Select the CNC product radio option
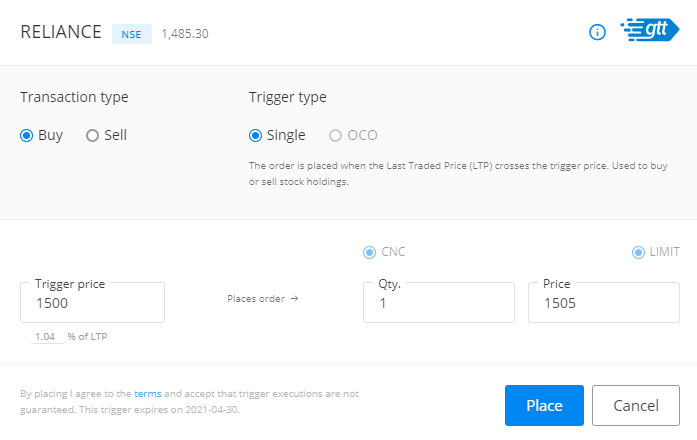The image size is (697, 440). coord(369,252)
